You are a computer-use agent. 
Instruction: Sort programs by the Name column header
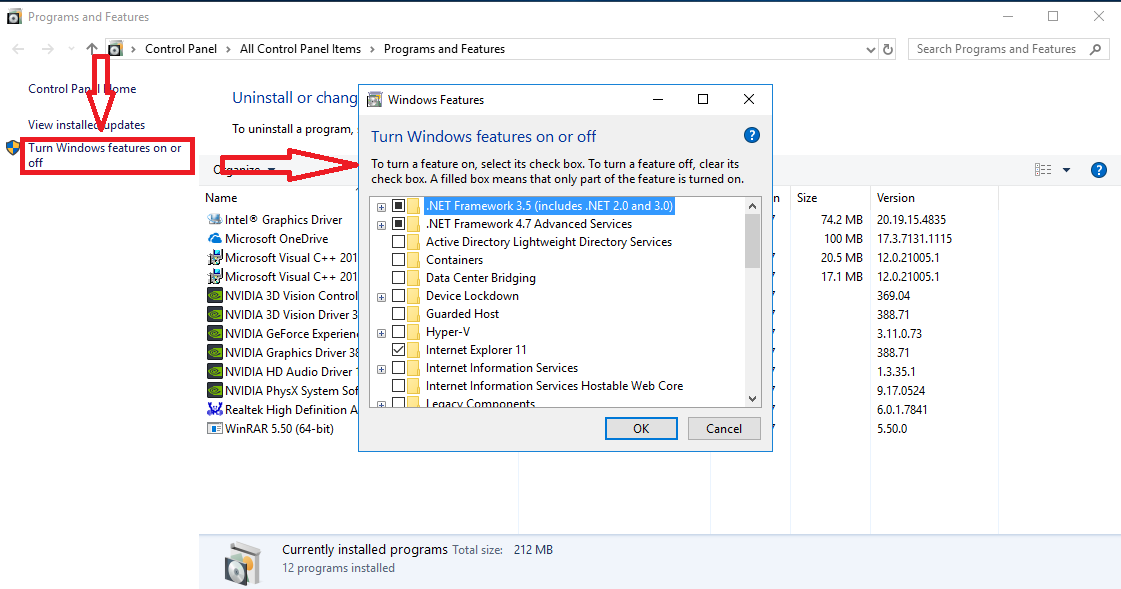click(x=221, y=198)
